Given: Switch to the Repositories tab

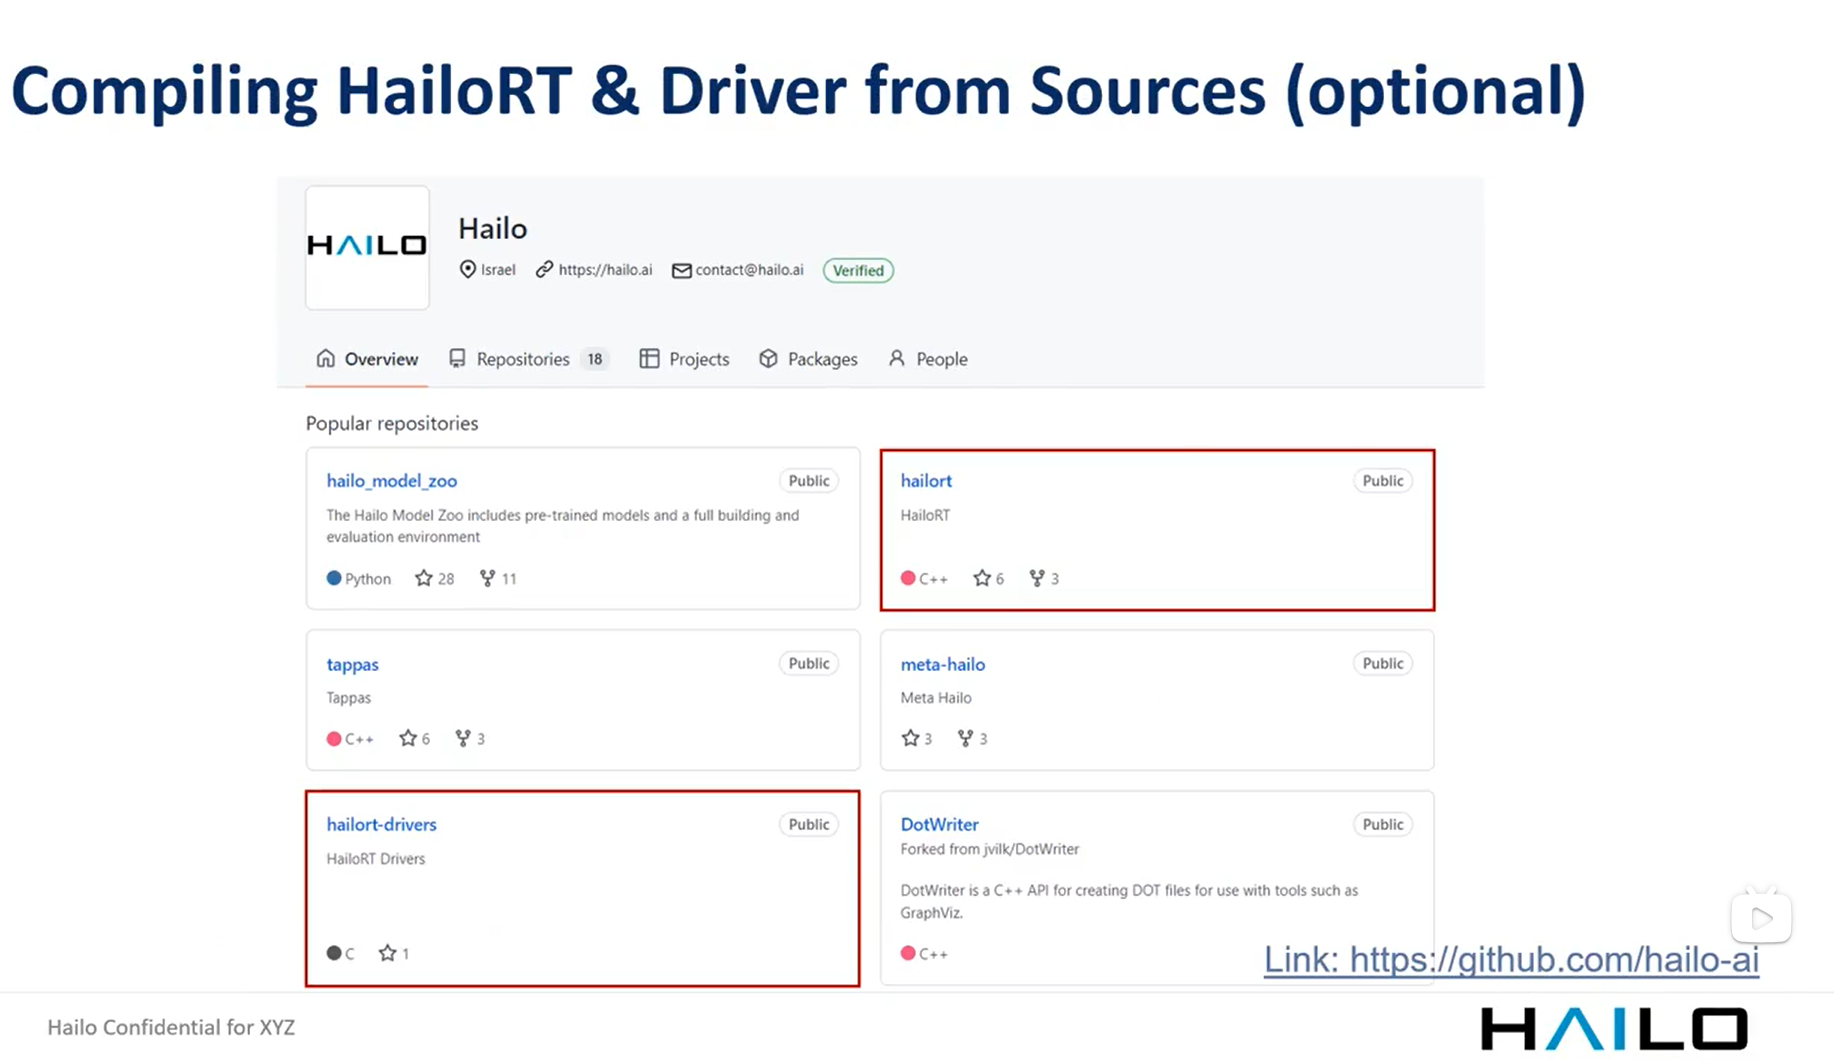Looking at the screenshot, I should [x=527, y=359].
